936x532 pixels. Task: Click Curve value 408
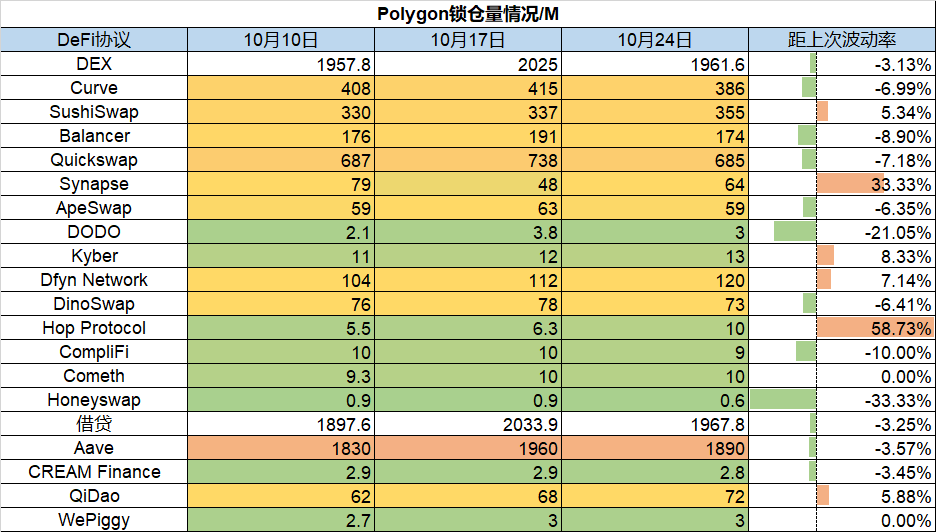click(281, 88)
